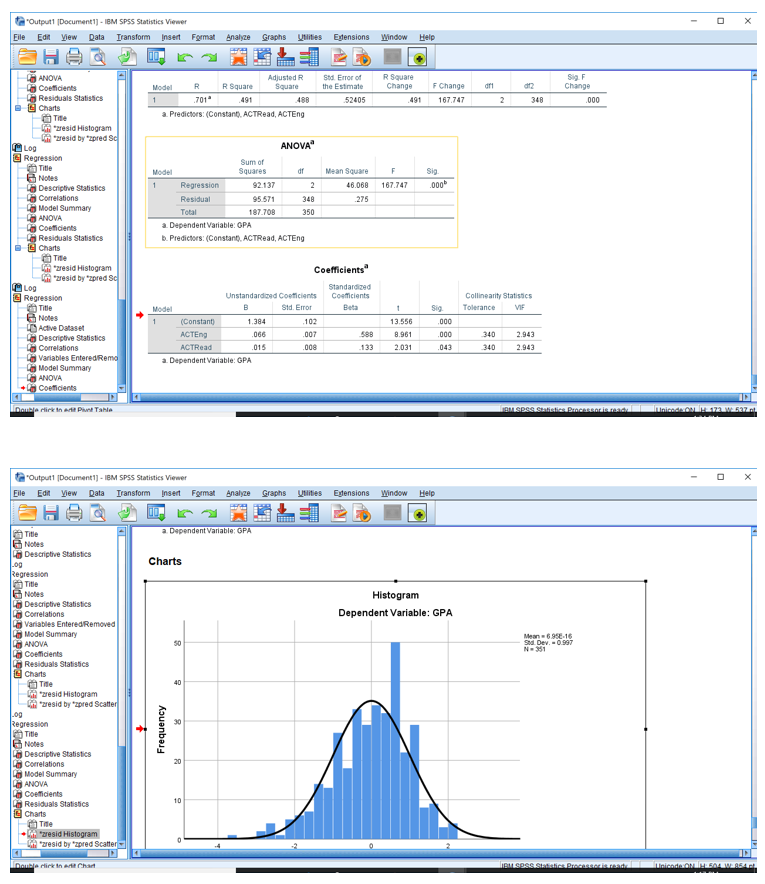Click Designate Window plus icon, Coefficients-table window

tap(418, 57)
